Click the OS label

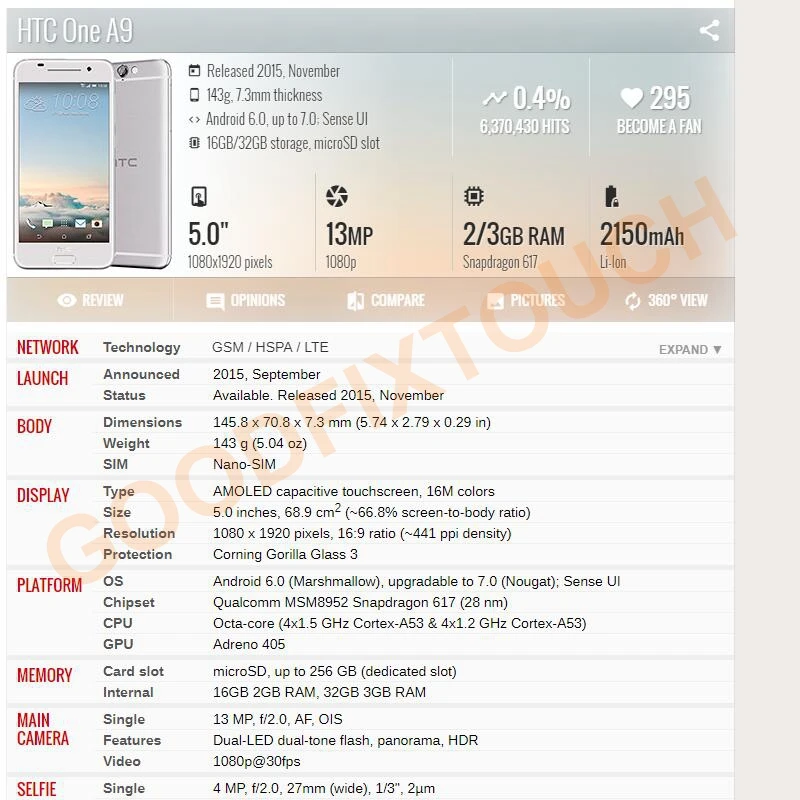pyautogui.click(x=113, y=581)
